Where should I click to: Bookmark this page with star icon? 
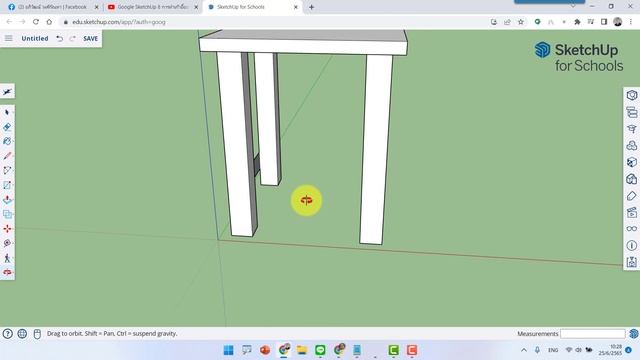(521, 22)
